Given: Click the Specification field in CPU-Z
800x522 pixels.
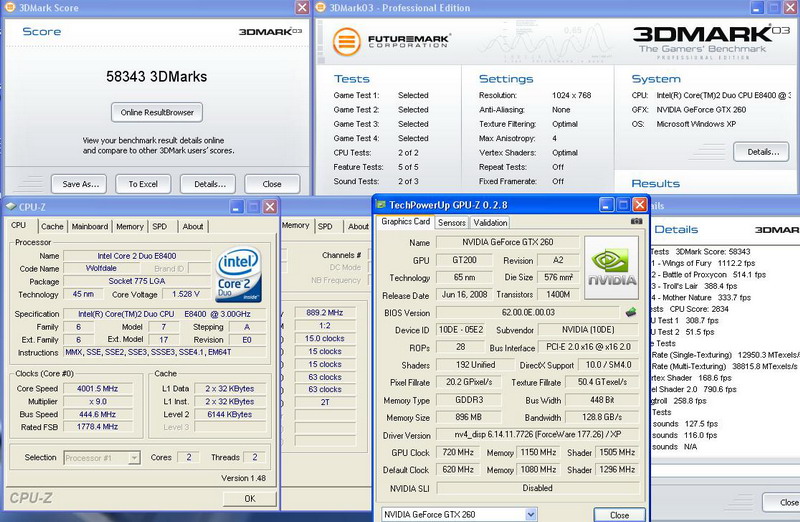Looking at the screenshot, I should tap(164, 314).
